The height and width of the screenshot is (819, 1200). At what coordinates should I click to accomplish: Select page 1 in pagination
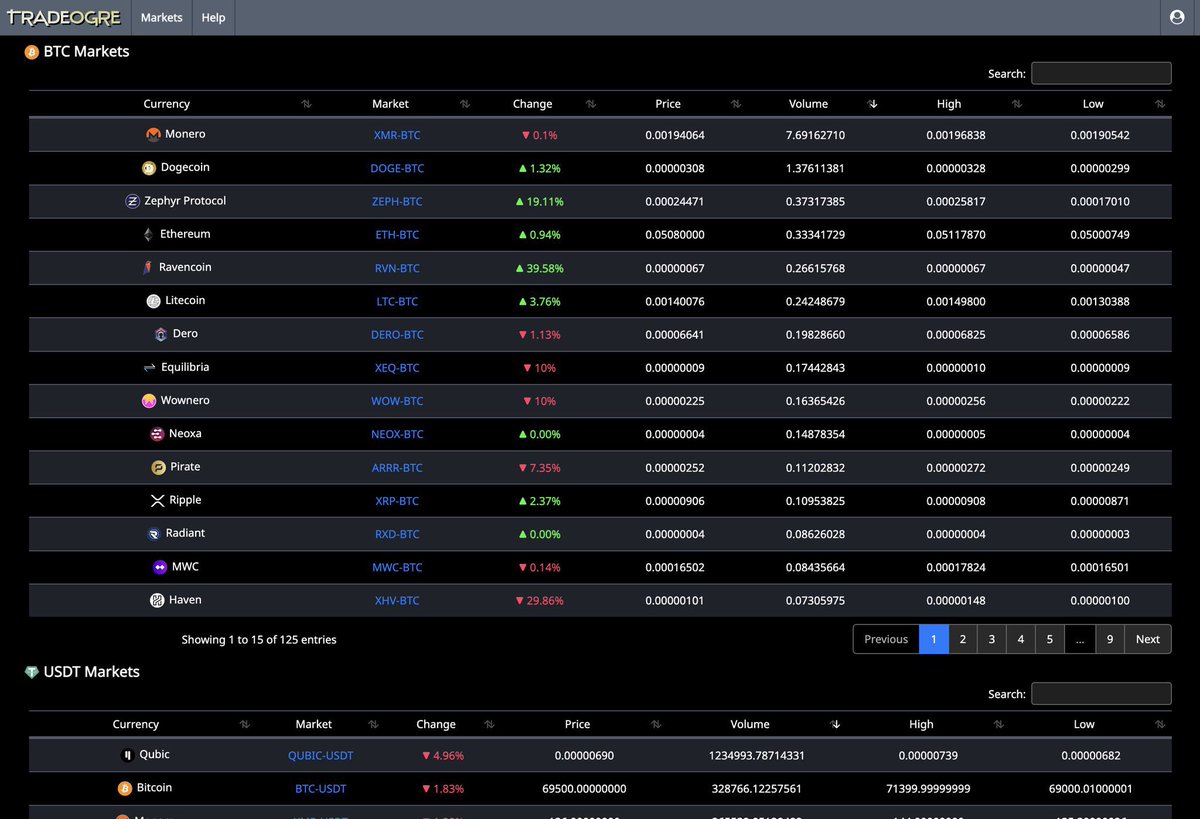pos(934,639)
